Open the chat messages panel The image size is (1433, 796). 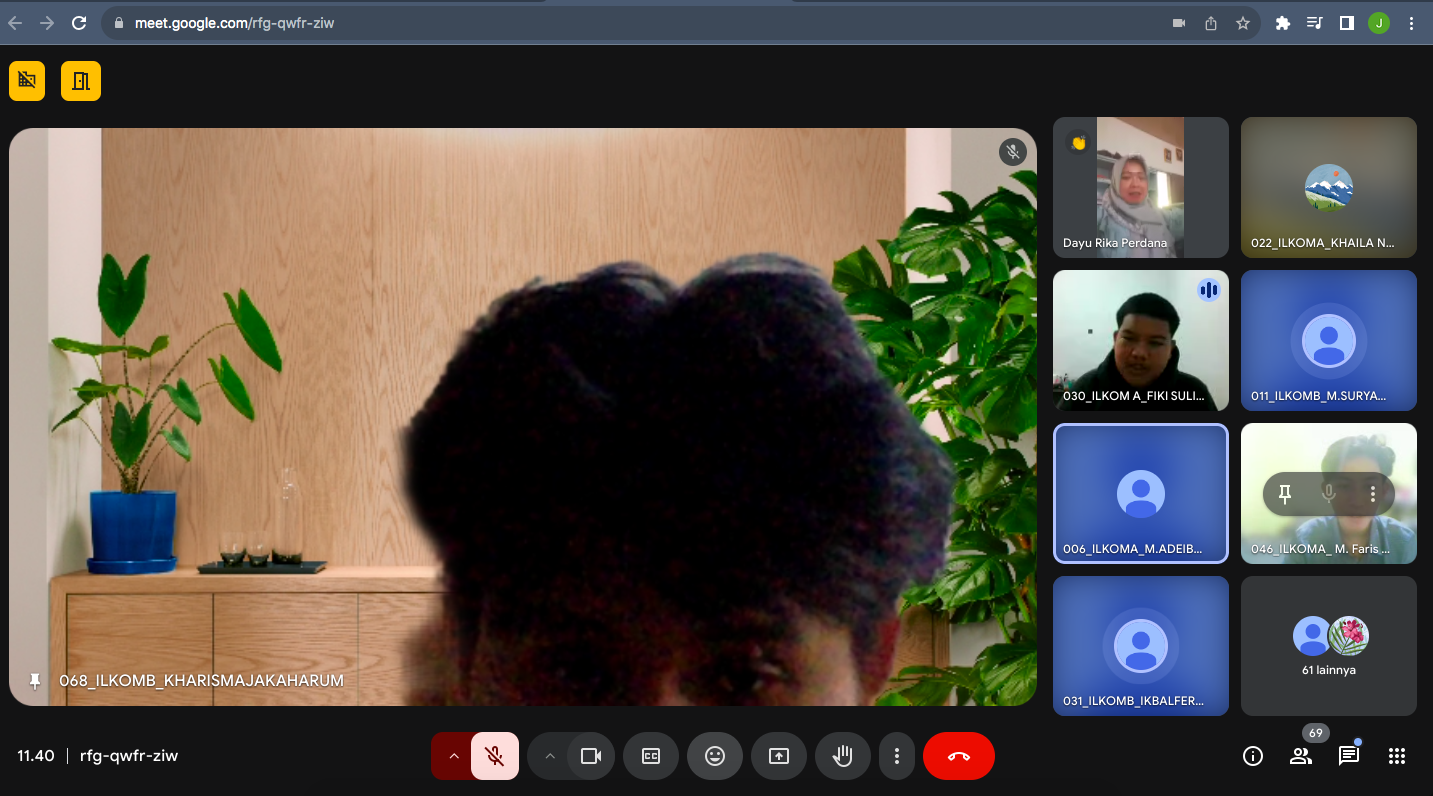1348,756
